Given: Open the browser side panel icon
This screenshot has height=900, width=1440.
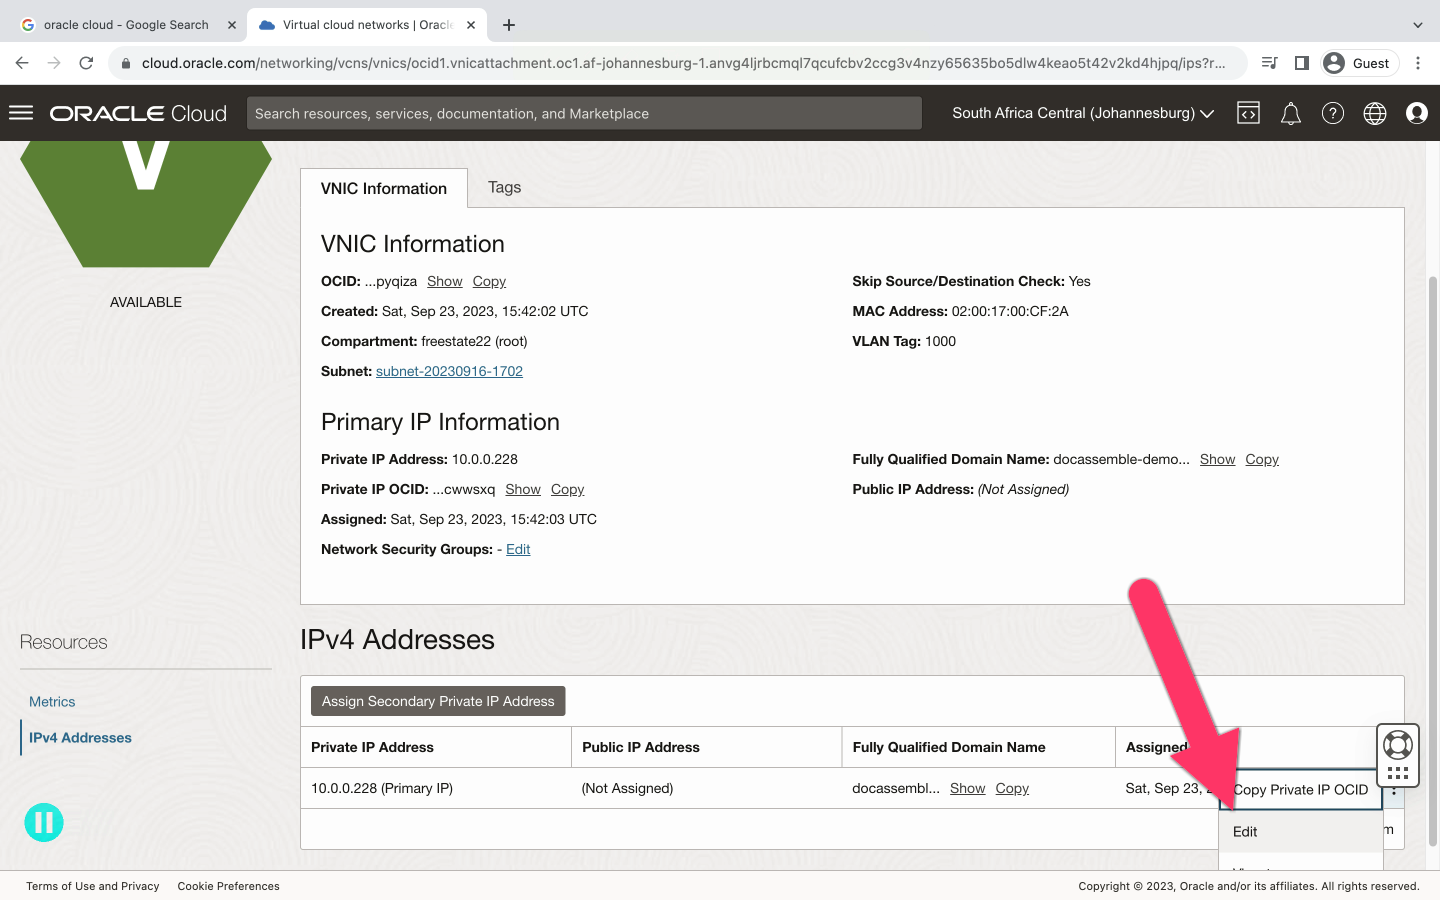Looking at the screenshot, I should [1302, 63].
